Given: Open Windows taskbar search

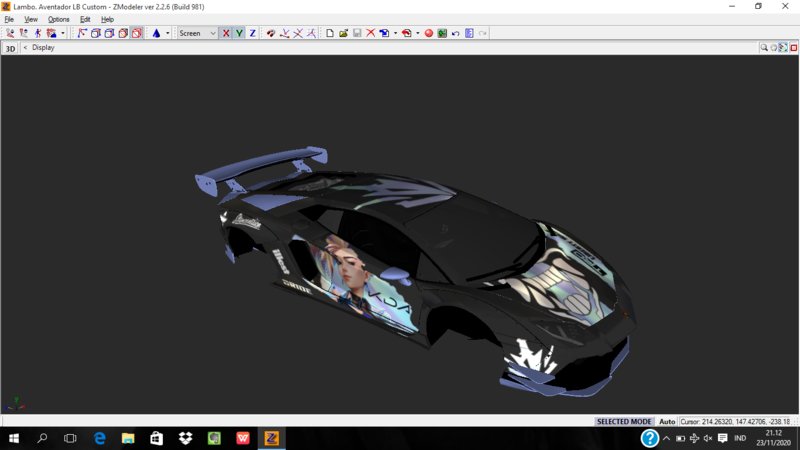Looking at the screenshot, I should coord(42,438).
